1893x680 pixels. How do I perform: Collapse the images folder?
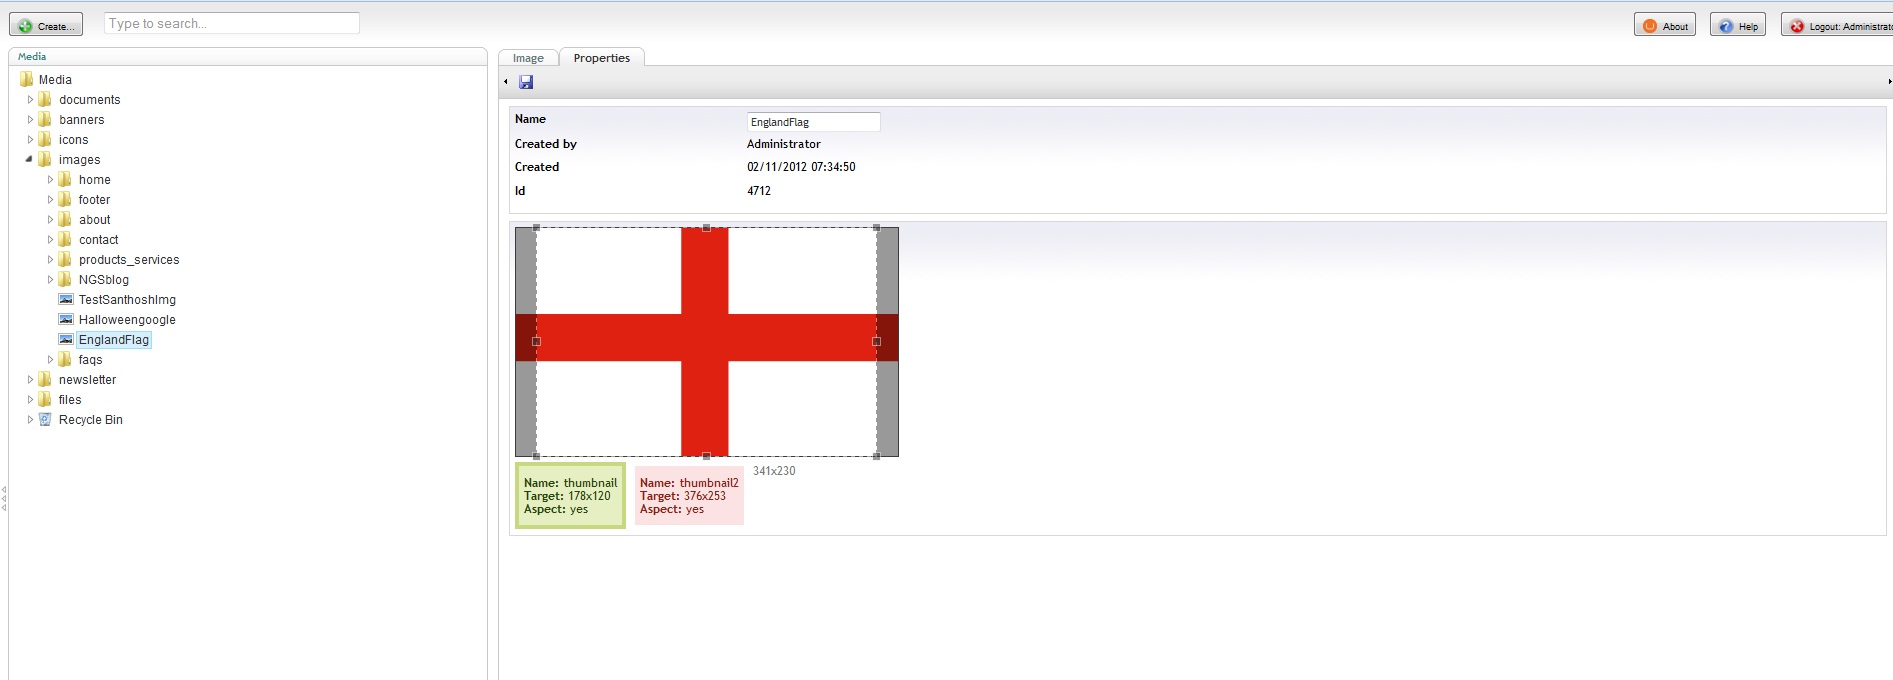coord(29,159)
